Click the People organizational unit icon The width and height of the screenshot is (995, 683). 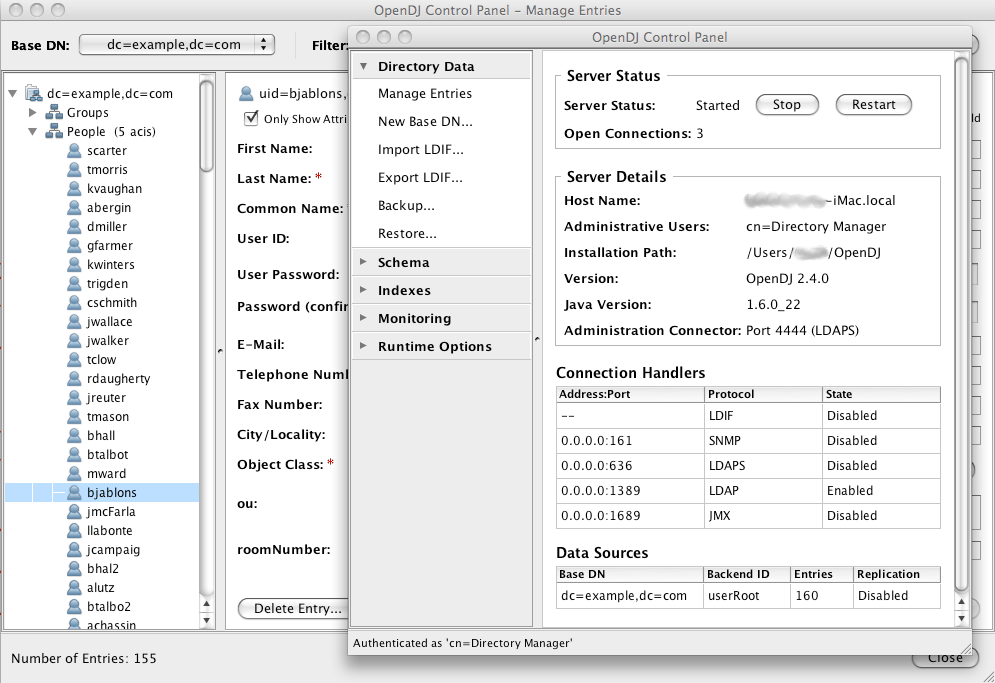(54, 132)
